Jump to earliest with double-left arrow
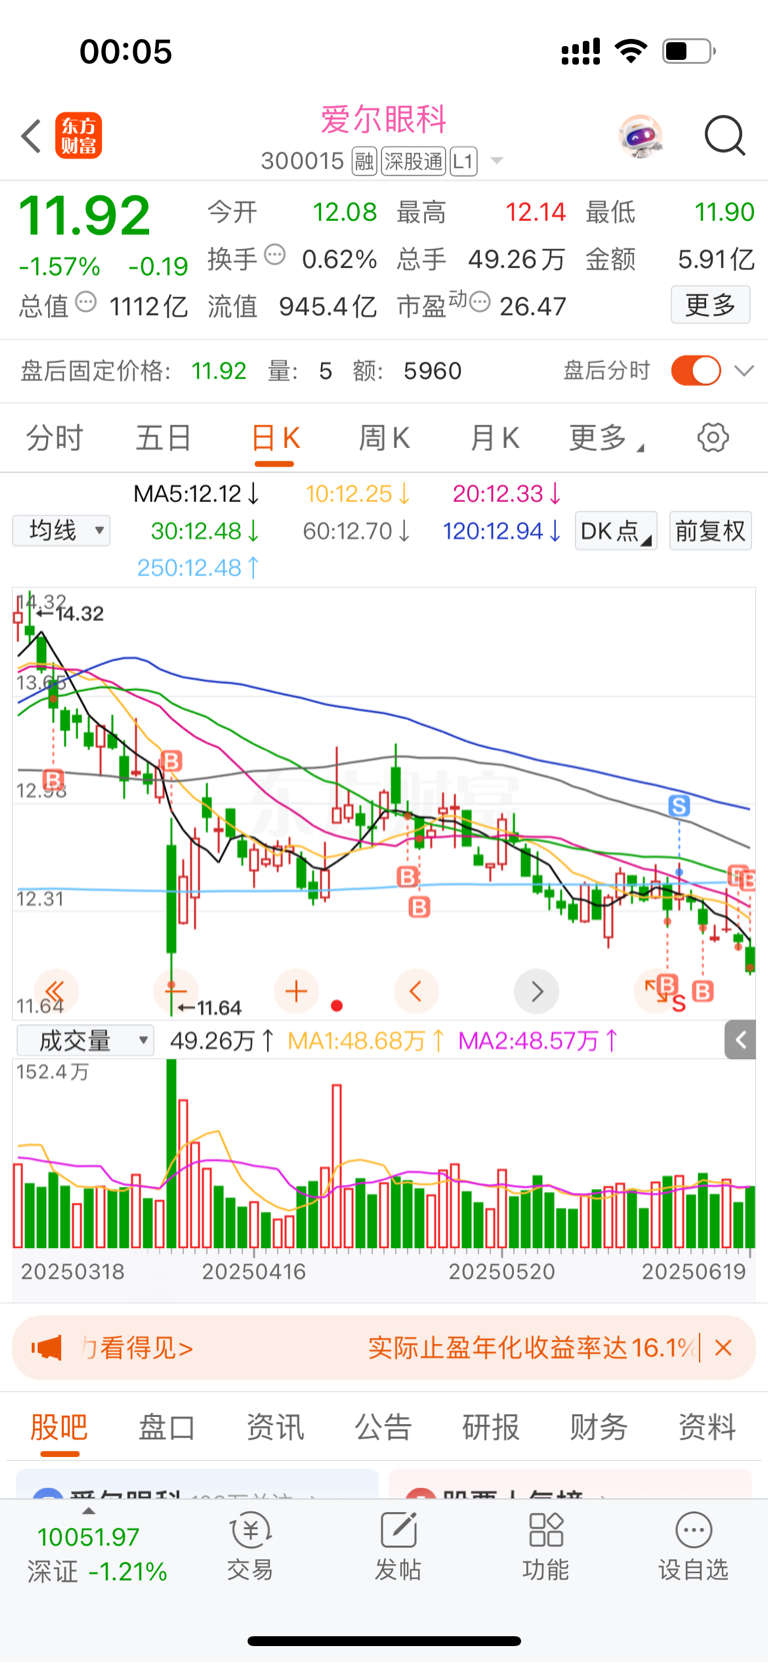The width and height of the screenshot is (768, 1663). [x=55, y=991]
